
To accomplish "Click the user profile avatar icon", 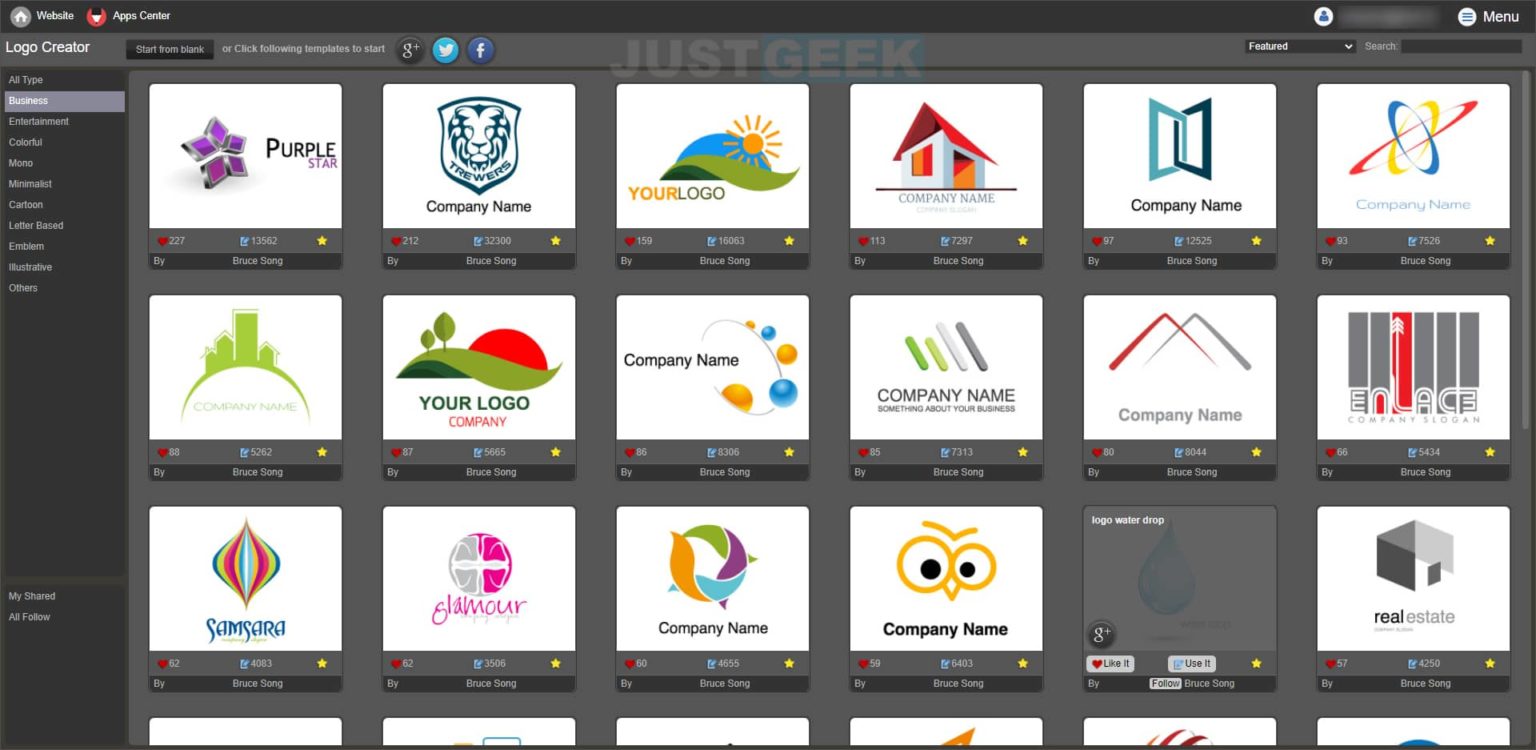I will 1324,16.
